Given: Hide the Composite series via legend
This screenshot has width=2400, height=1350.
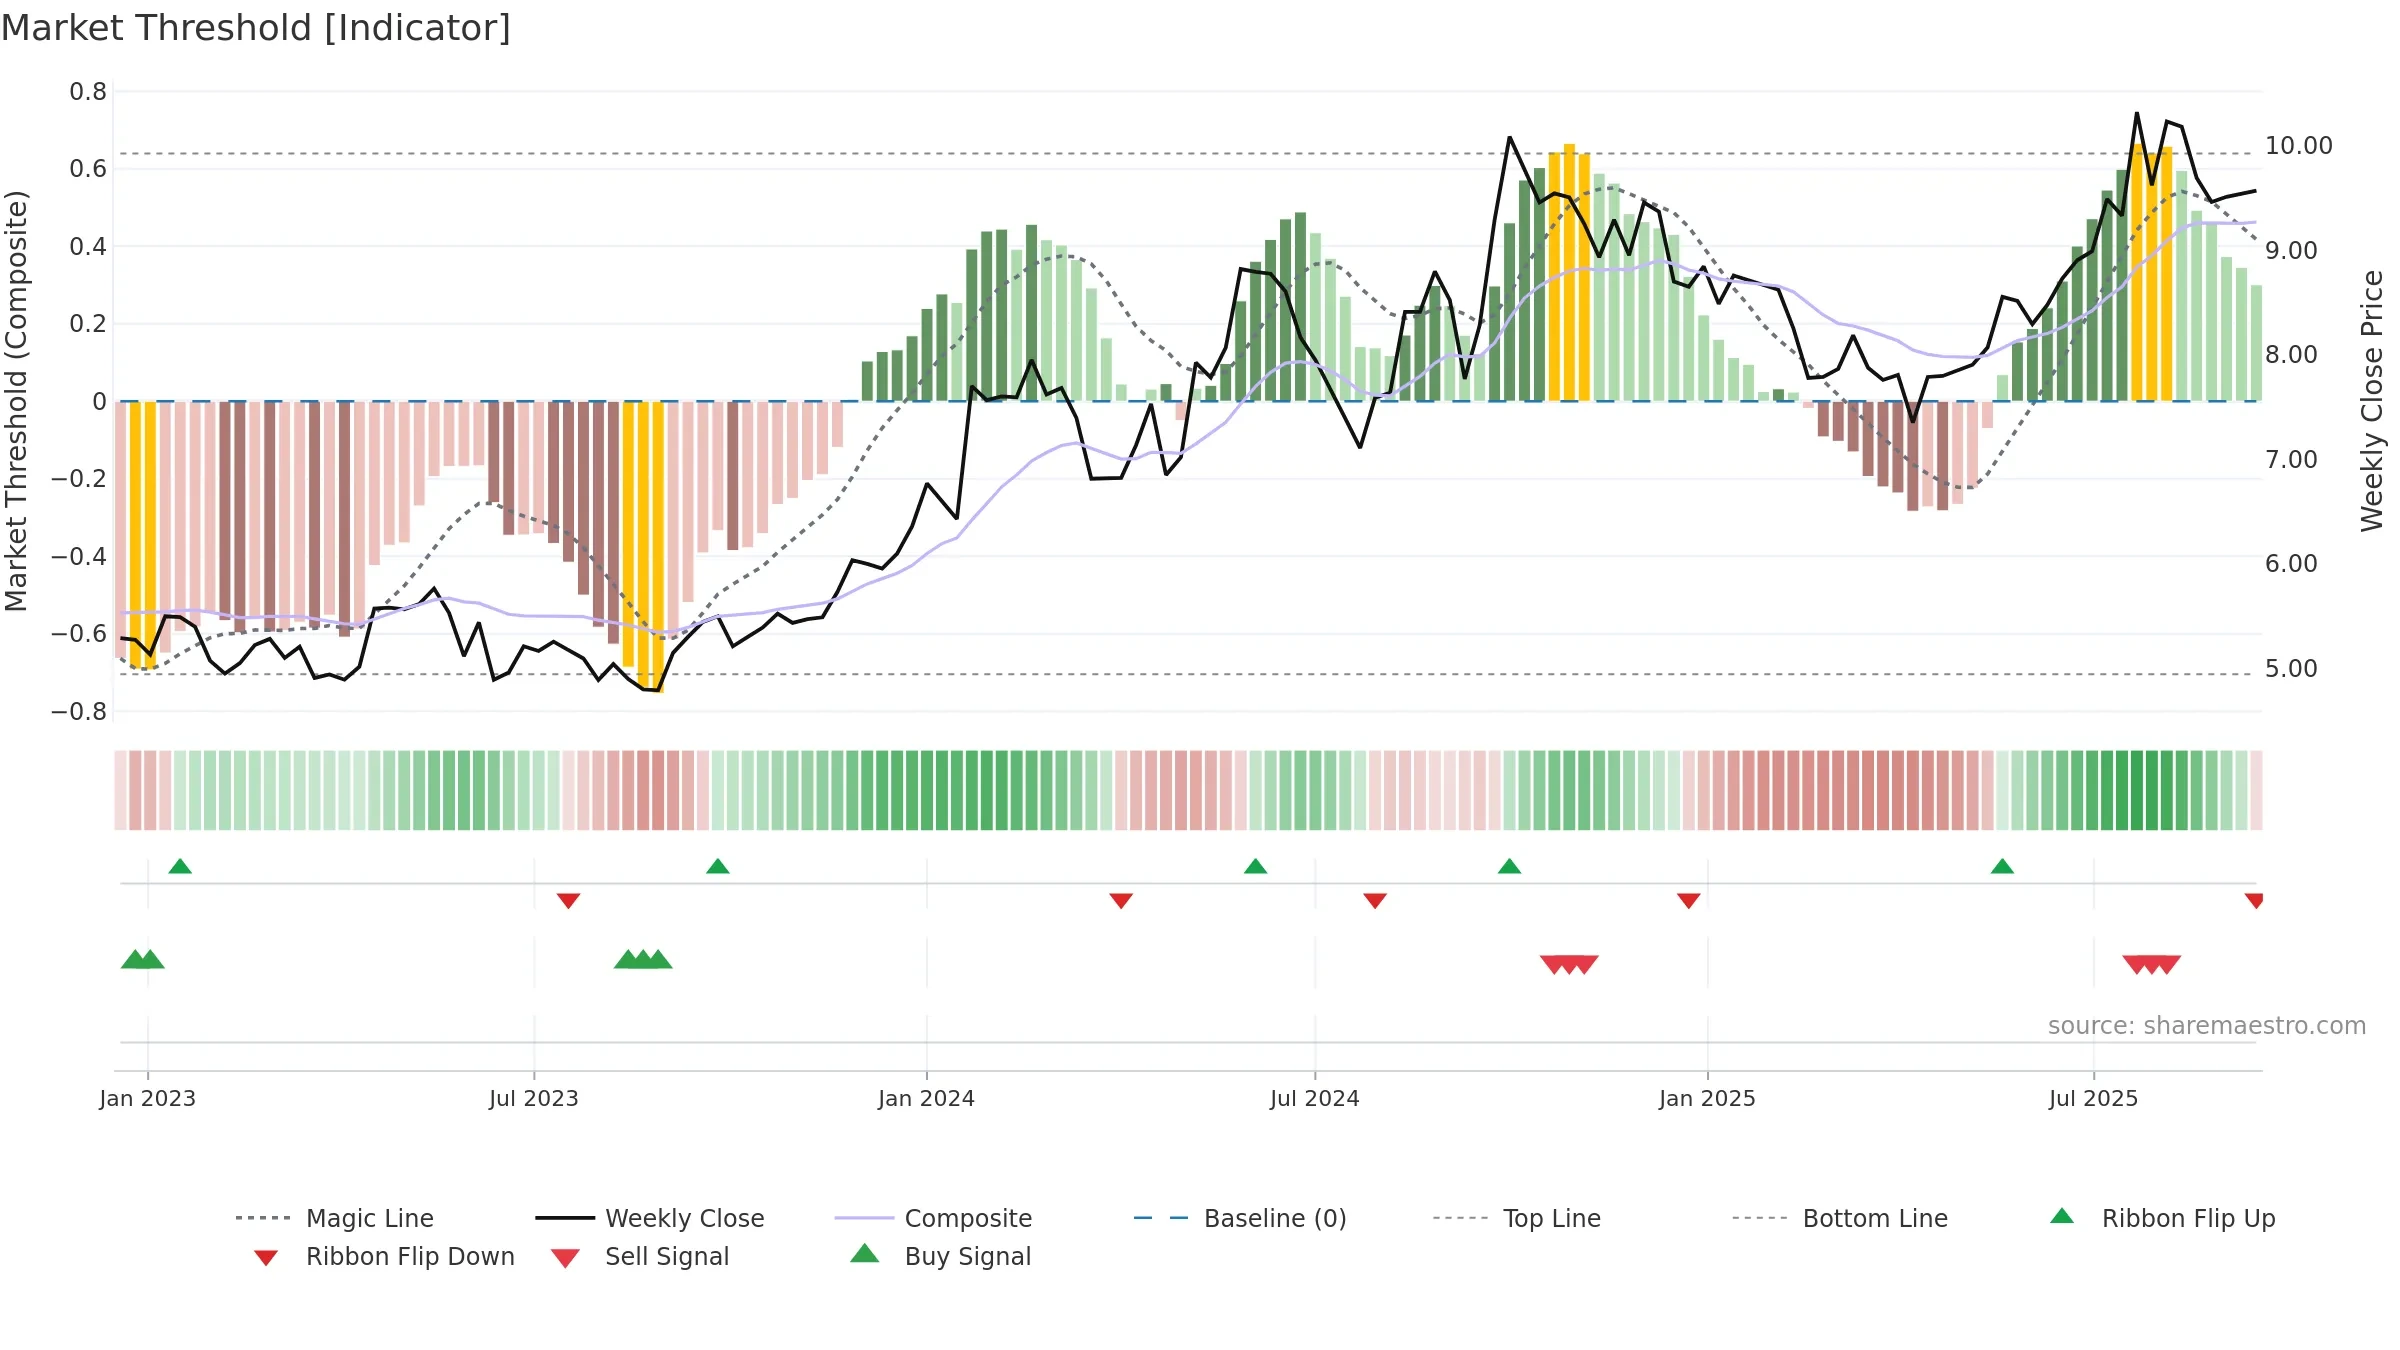Looking at the screenshot, I should 933,1218.
